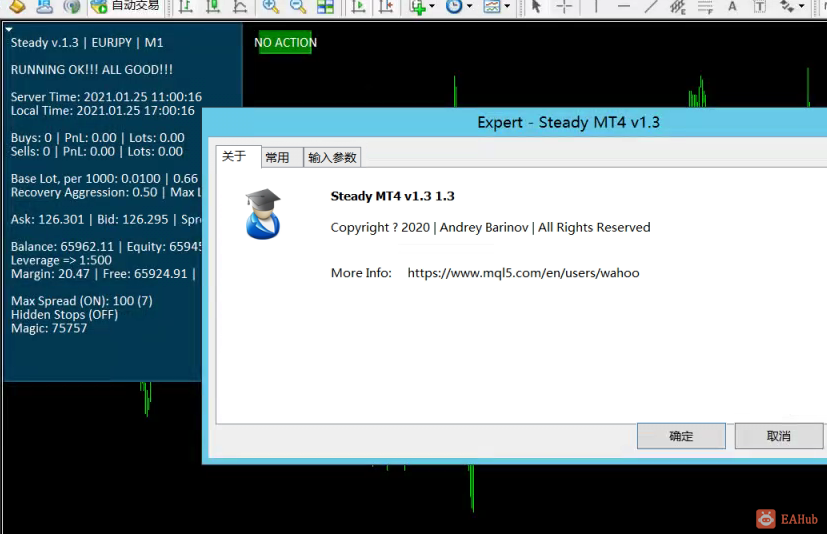Click the Copyright Andrey Barinov line
The image size is (827, 534).
tap(491, 227)
